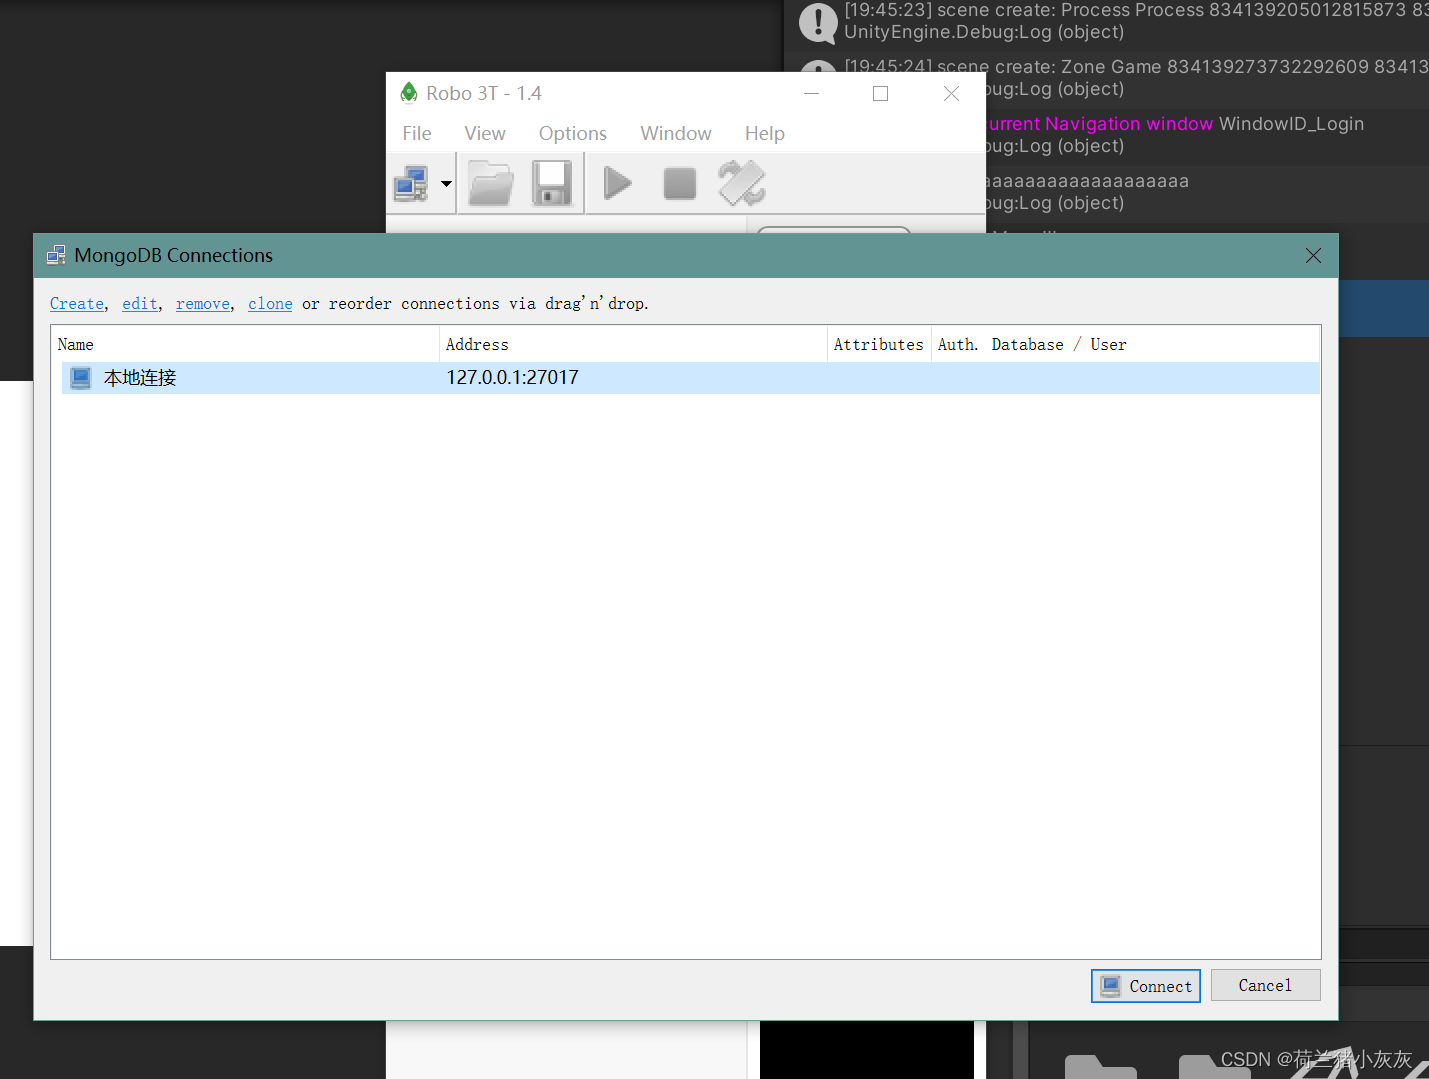Screen dimensions: 1429x1079
Task: Click the Address column header
Action: point(633,344)
